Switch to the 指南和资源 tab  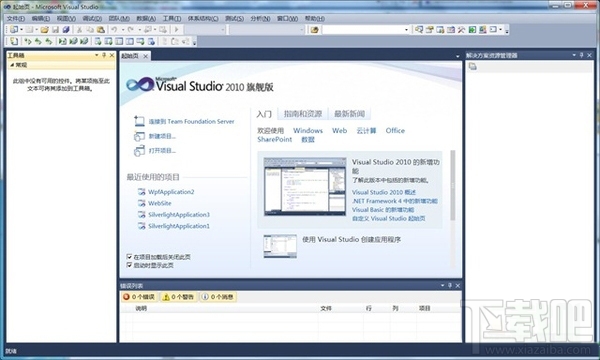(303, 114)
